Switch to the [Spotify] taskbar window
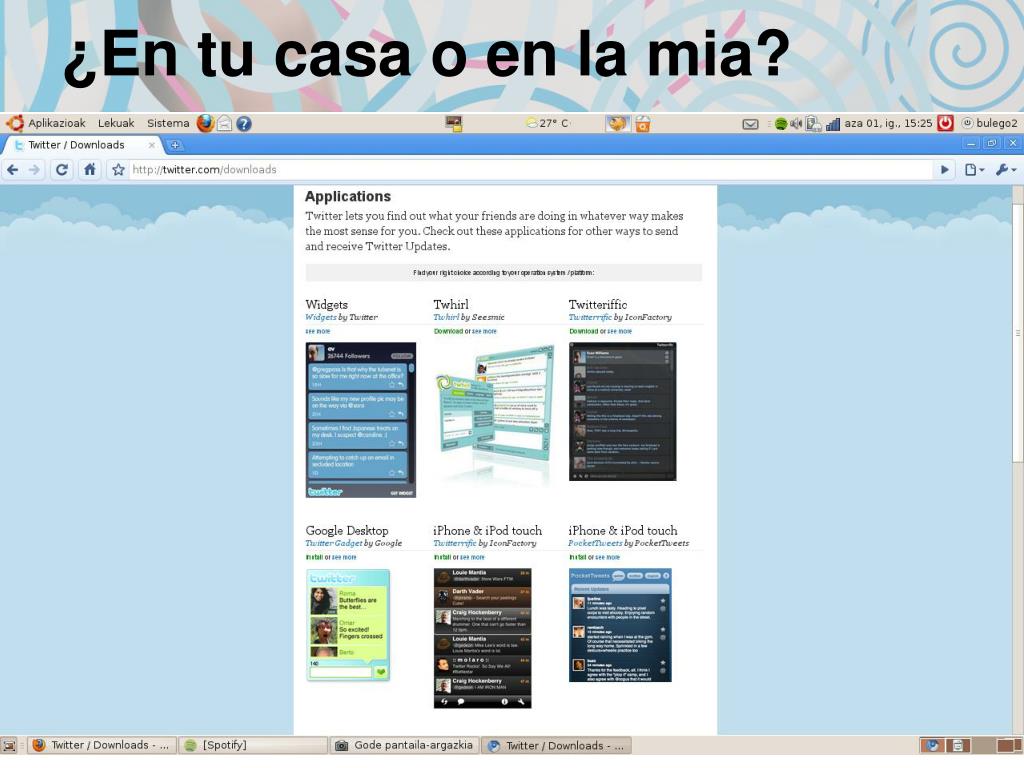This screenshot has height=768, width=1024. [x=253, y=746]
